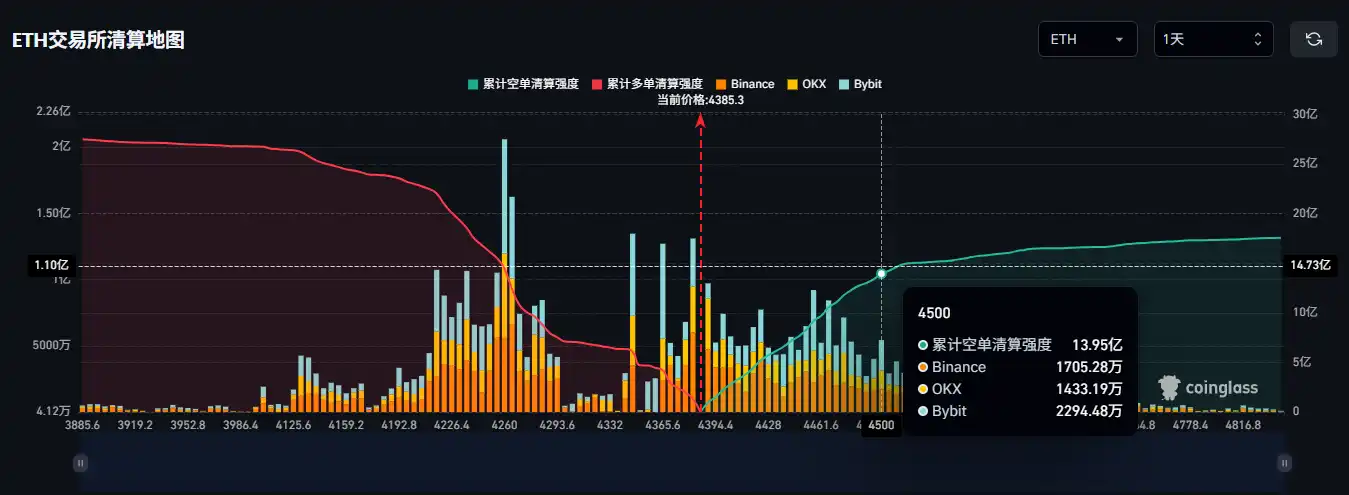Click the highlighted 4500 x-axis label

point(881,425)
